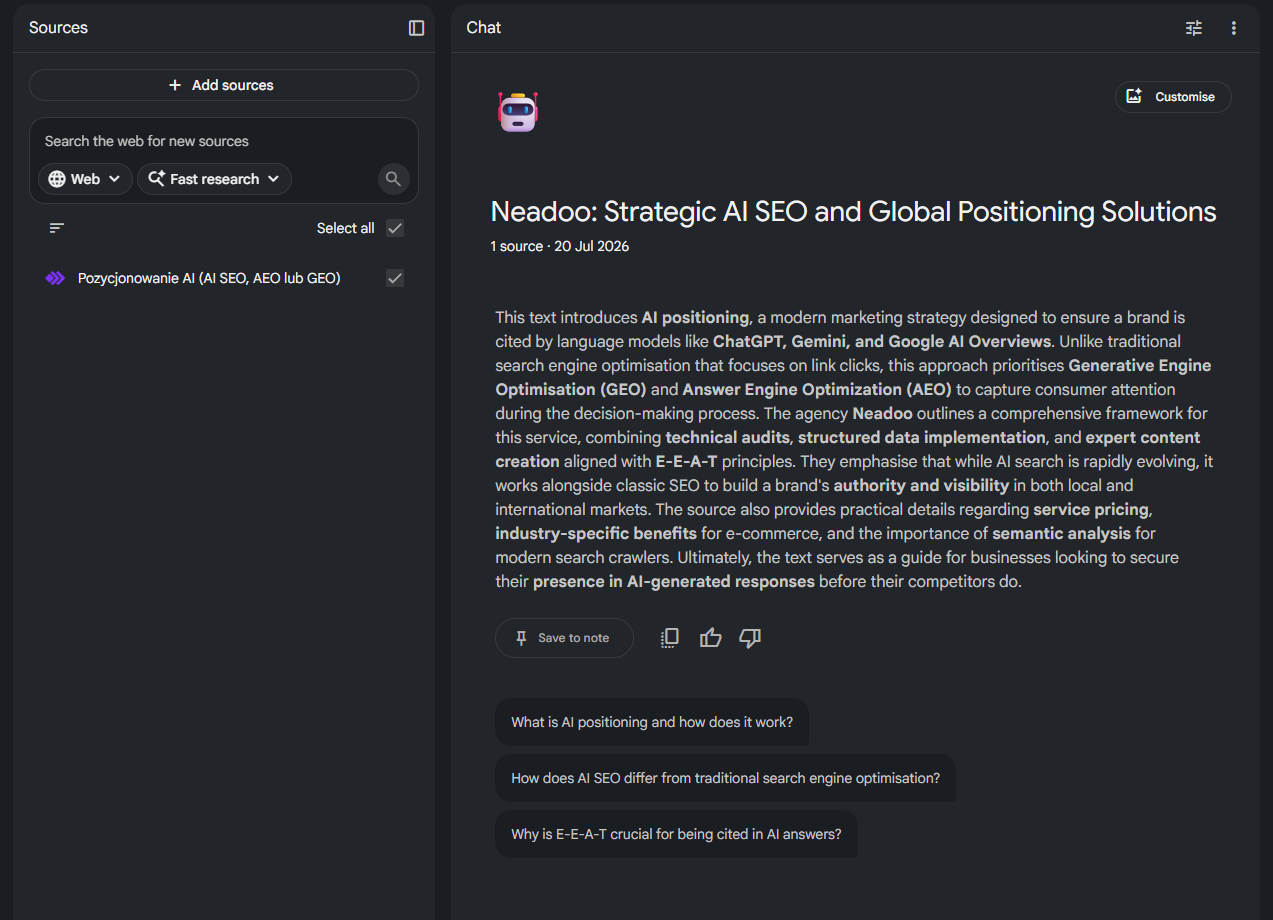Click the search magnifier icon in Sources
This screenshot has height=920, width=1273.
394,179
